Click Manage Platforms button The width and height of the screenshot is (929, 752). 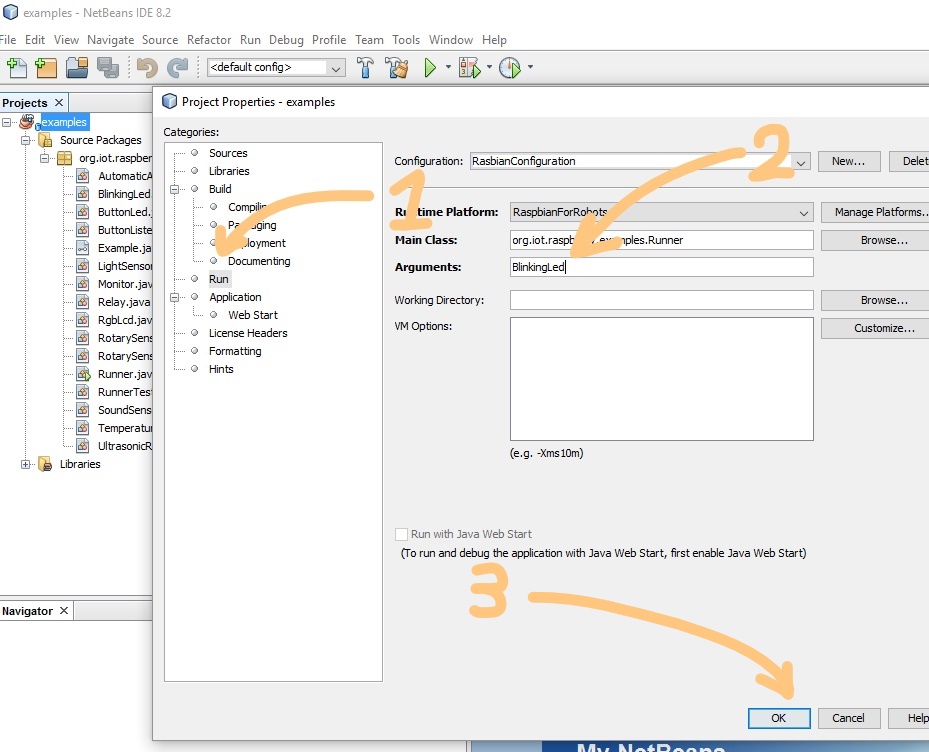[x=875, y=212]
